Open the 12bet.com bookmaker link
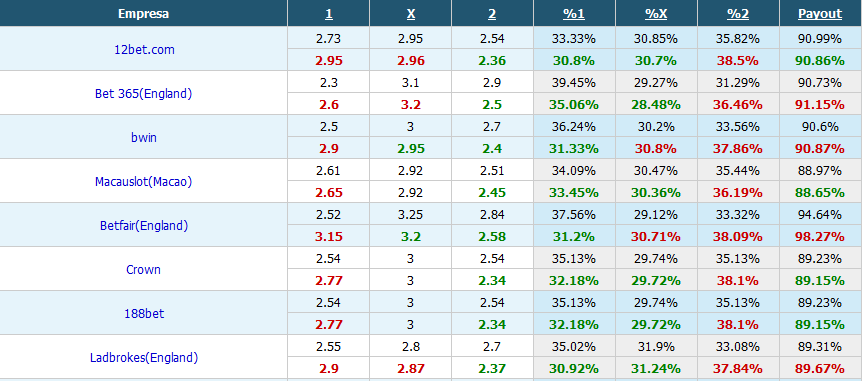Image resolution: width=867 pixels, height=381 pixels. [144, 49]
